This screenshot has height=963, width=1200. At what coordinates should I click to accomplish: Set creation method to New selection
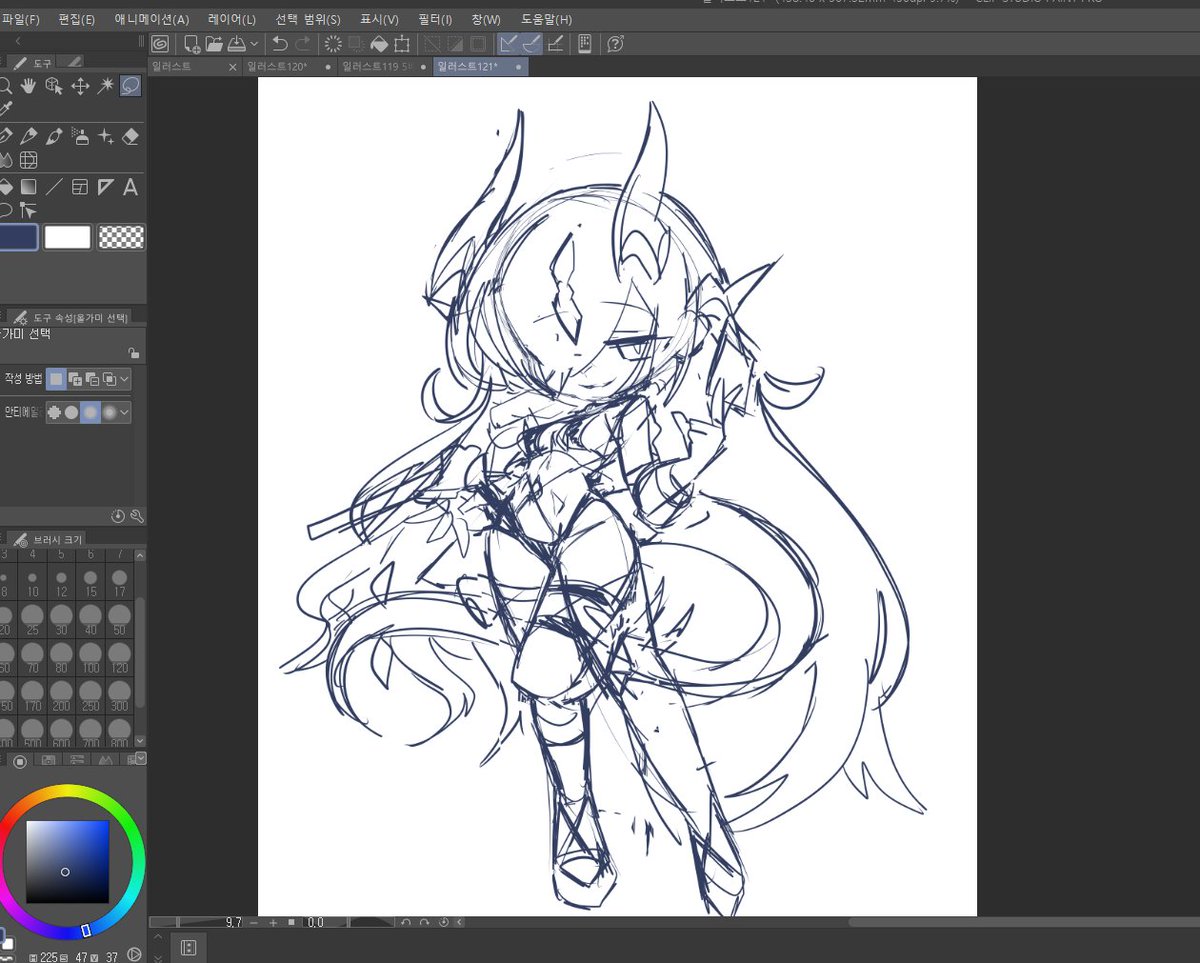[x=57, y=379]
